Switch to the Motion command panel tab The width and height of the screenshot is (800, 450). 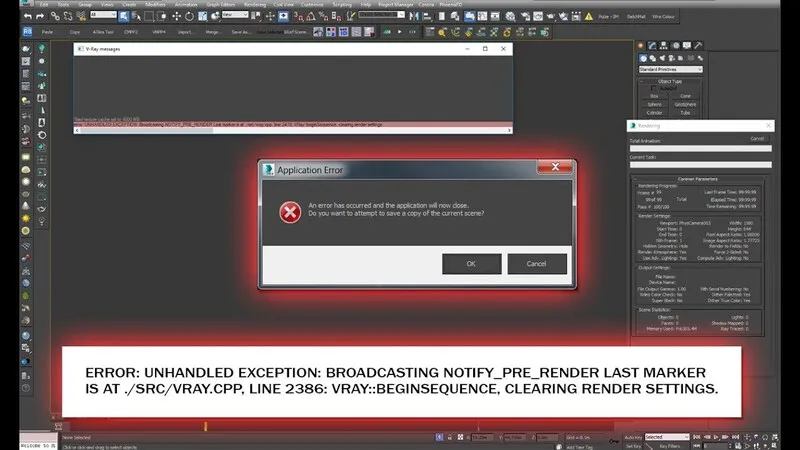[676, 45]
